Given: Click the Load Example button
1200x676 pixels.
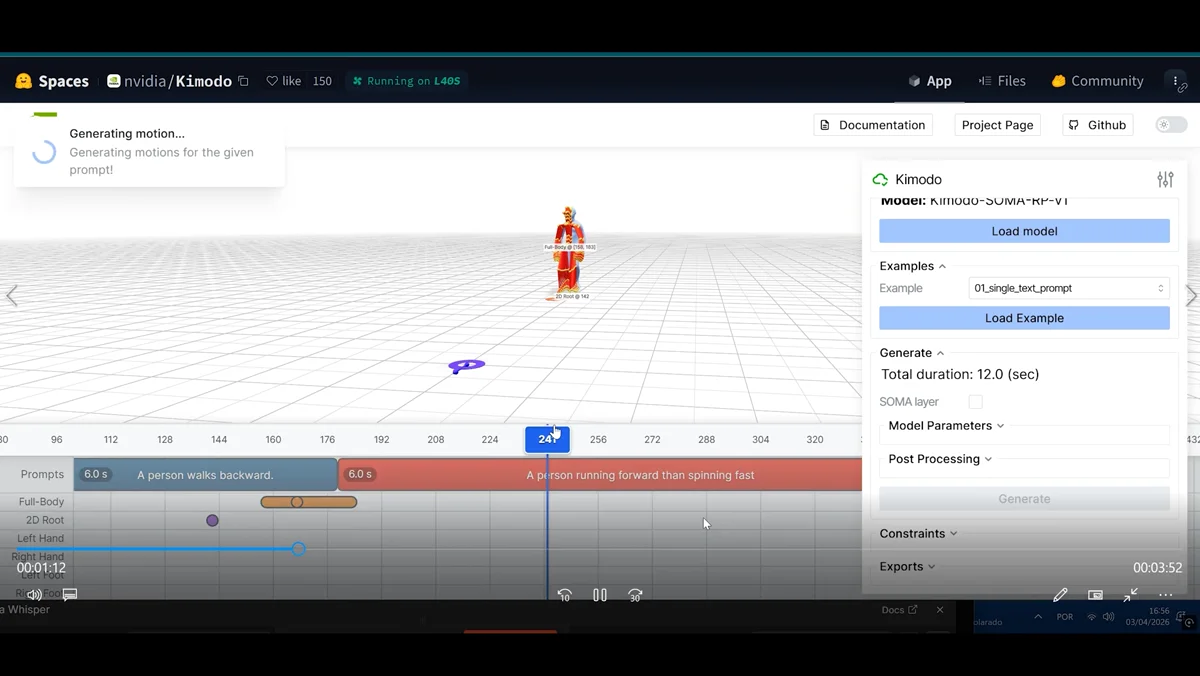Looking at the screenshot, I should (x=1024, y=318).
